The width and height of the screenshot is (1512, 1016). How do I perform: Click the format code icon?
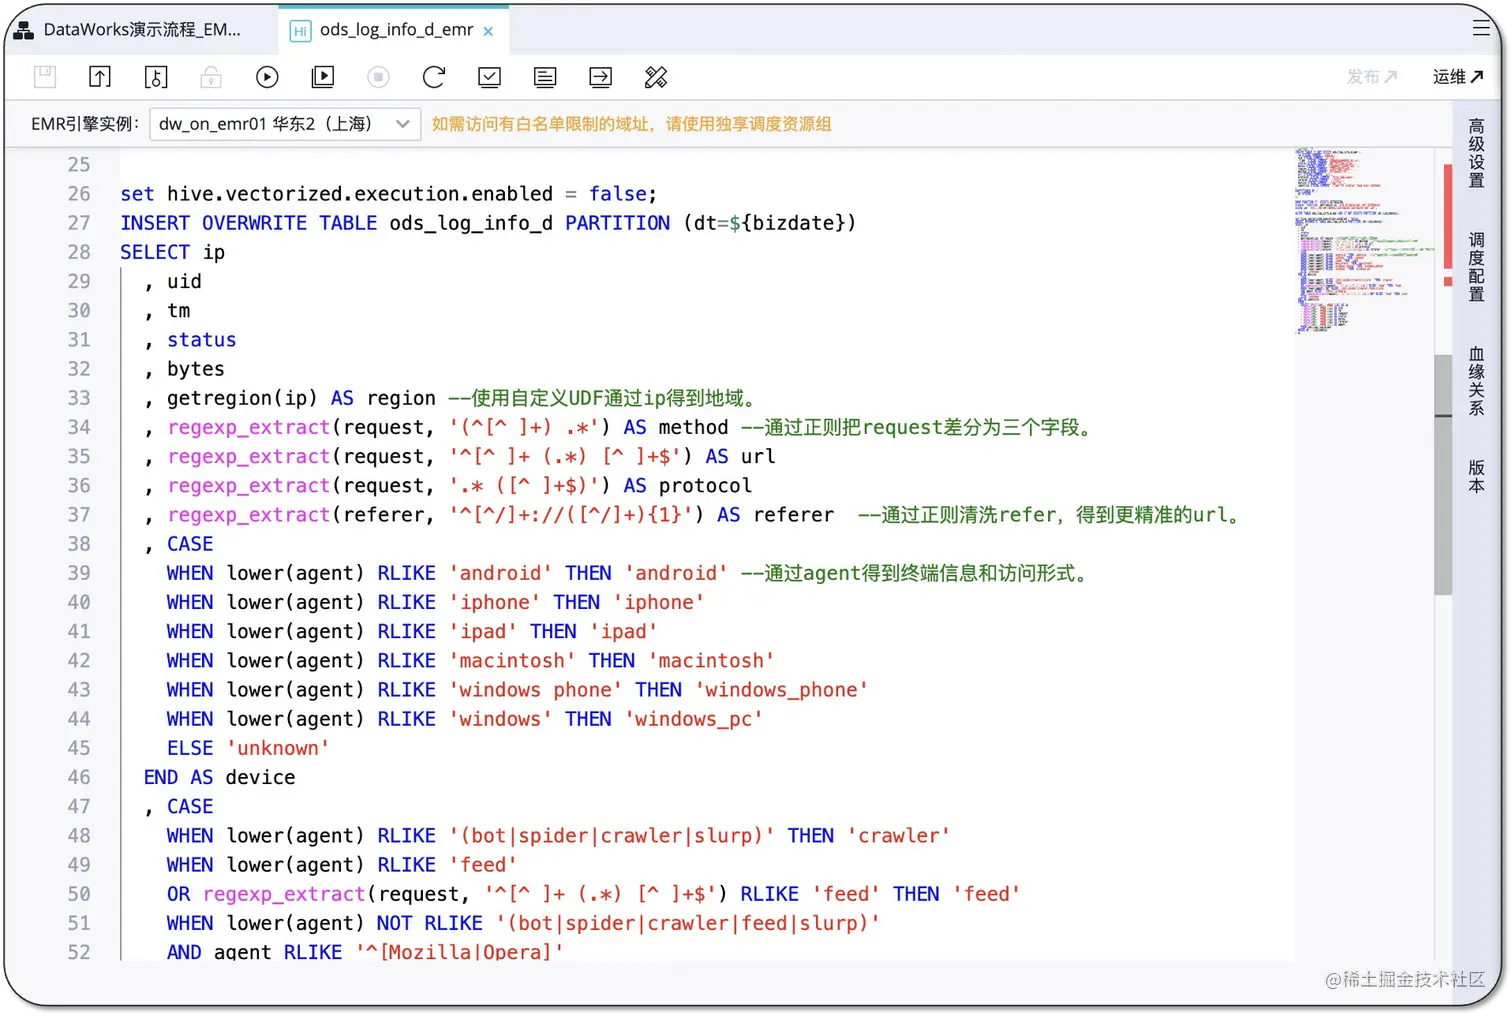pos(656,77)
